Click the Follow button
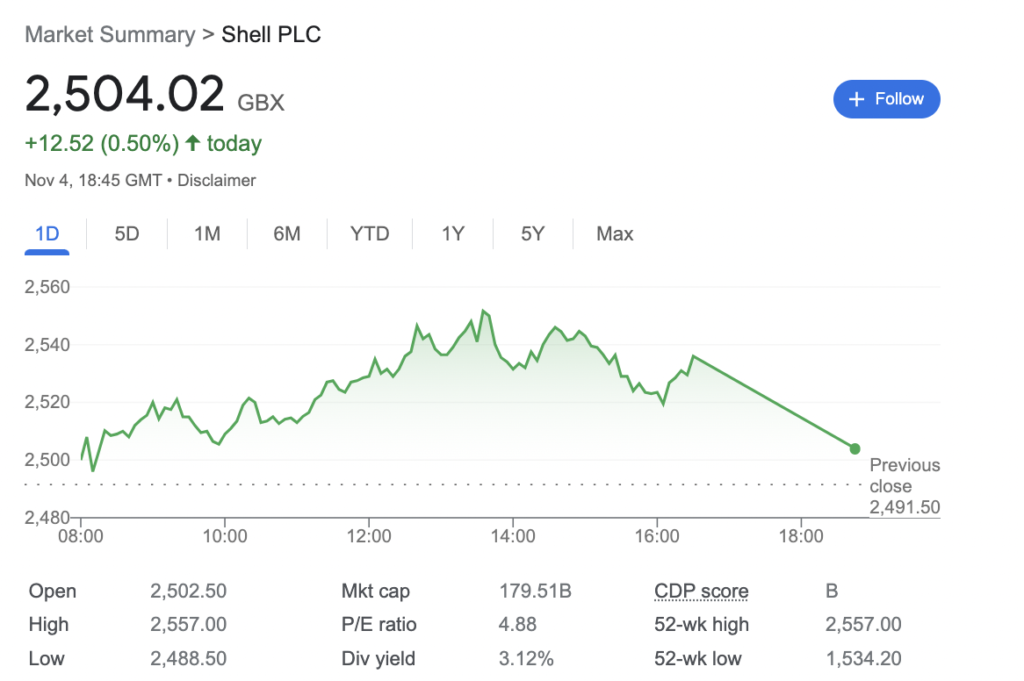This screenshot has width=1024, height=681. pyautogui.click(x=886, y=99)
